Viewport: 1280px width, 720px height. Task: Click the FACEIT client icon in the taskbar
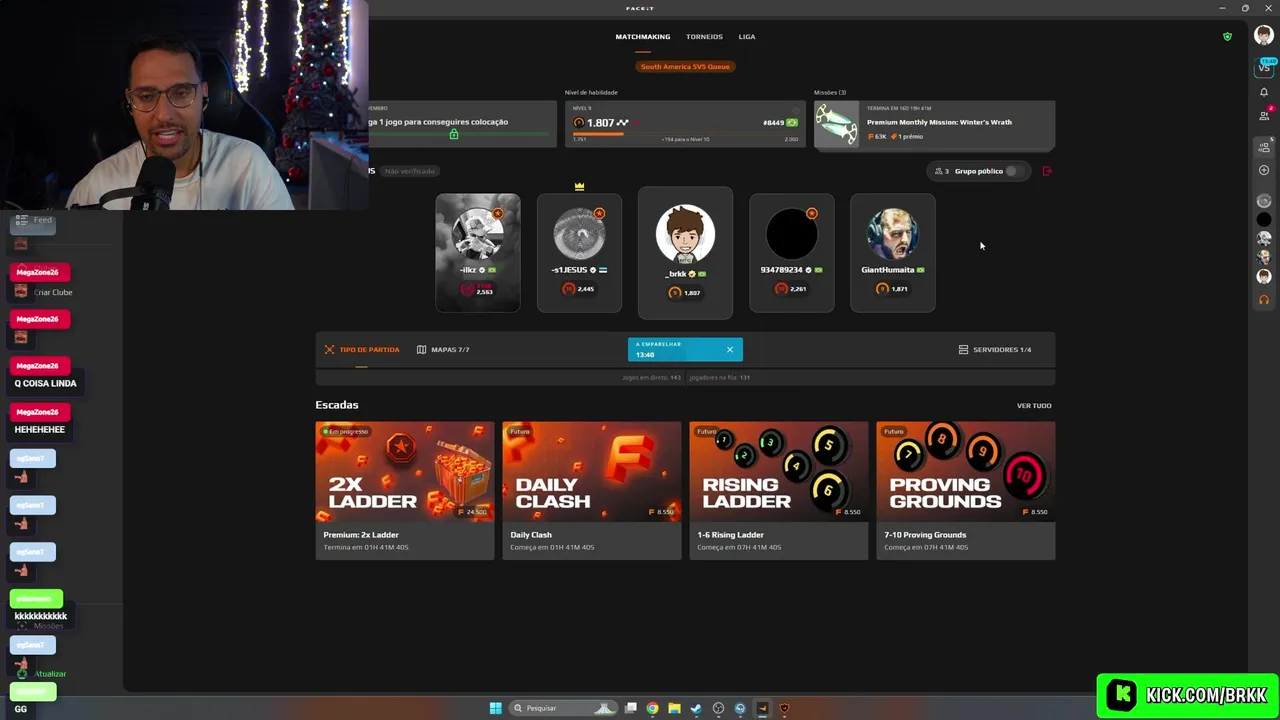coord(762,708)
